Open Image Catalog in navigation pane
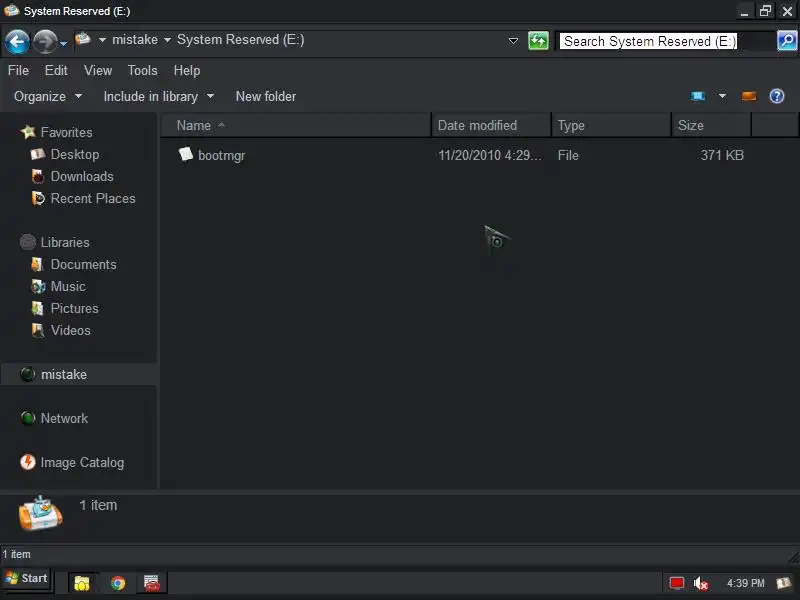 pos(82,462)
